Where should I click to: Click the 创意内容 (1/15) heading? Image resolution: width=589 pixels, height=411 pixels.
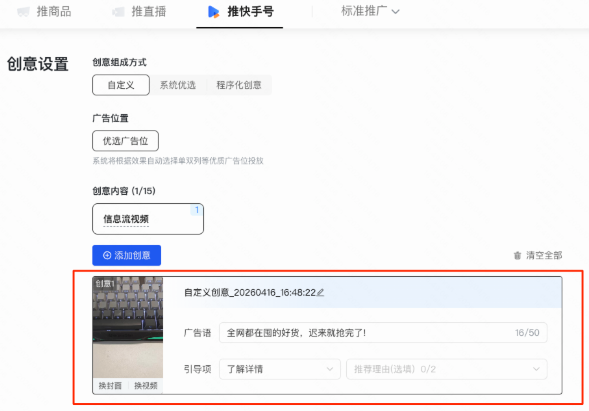pyautogui.click(x=124, y=191)
